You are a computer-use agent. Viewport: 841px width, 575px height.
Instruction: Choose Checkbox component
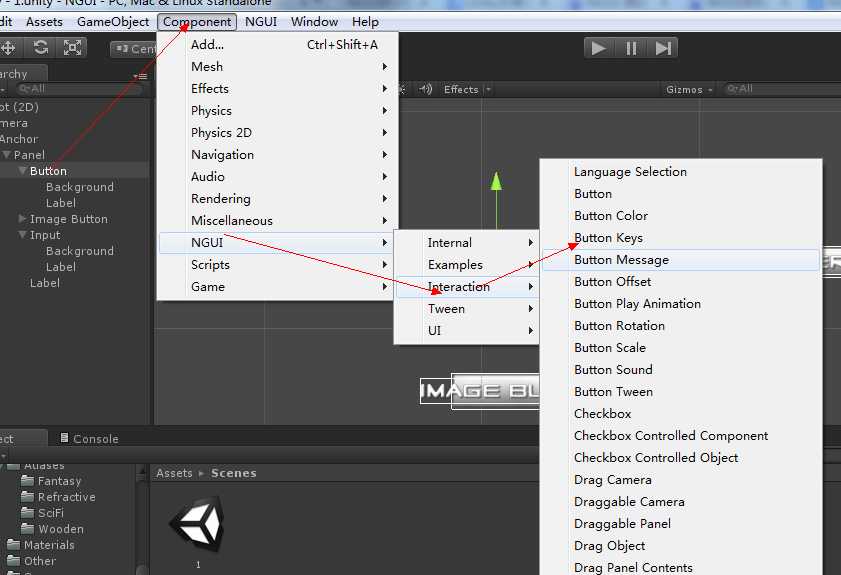click(681, 414)
